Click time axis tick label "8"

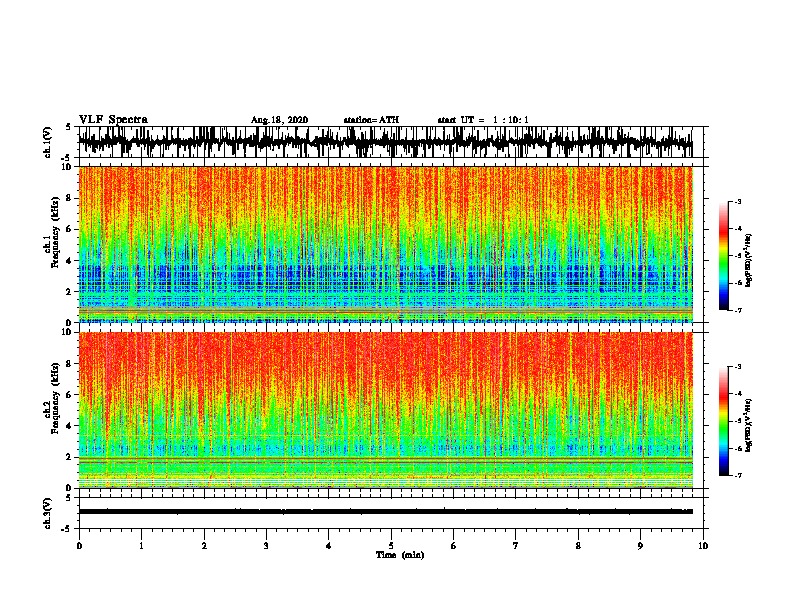point(578,546)
